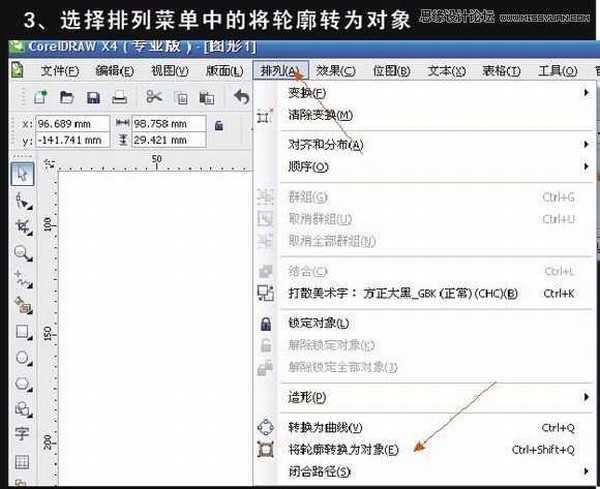This screenshot has width=600, height=489.
Task: Click 转换为曲线(V) menu entry
Action: pos(324,428)
